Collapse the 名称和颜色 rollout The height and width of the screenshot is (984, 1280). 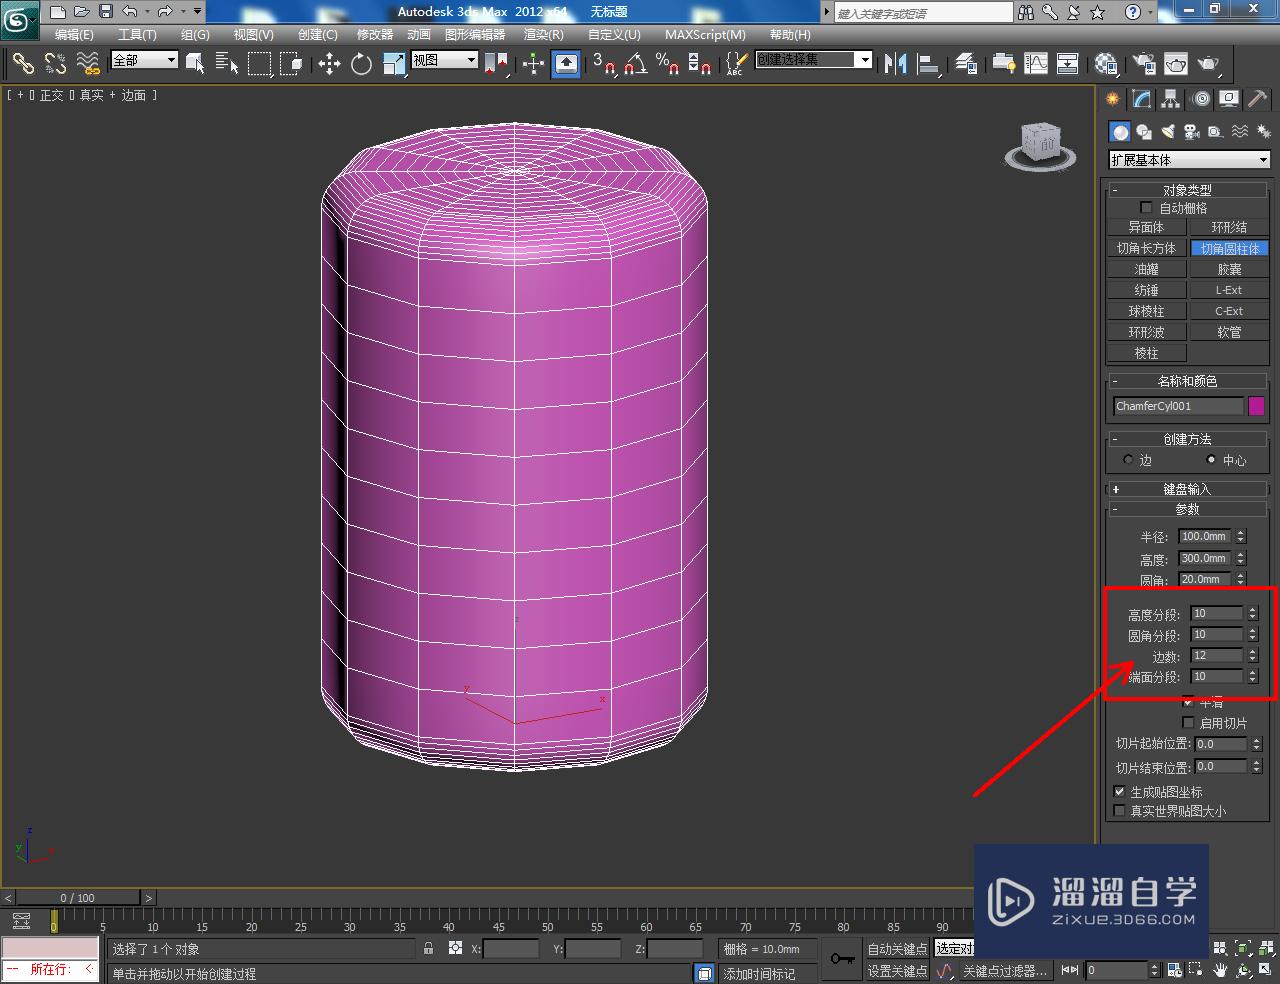click(x=1187, y=381)
